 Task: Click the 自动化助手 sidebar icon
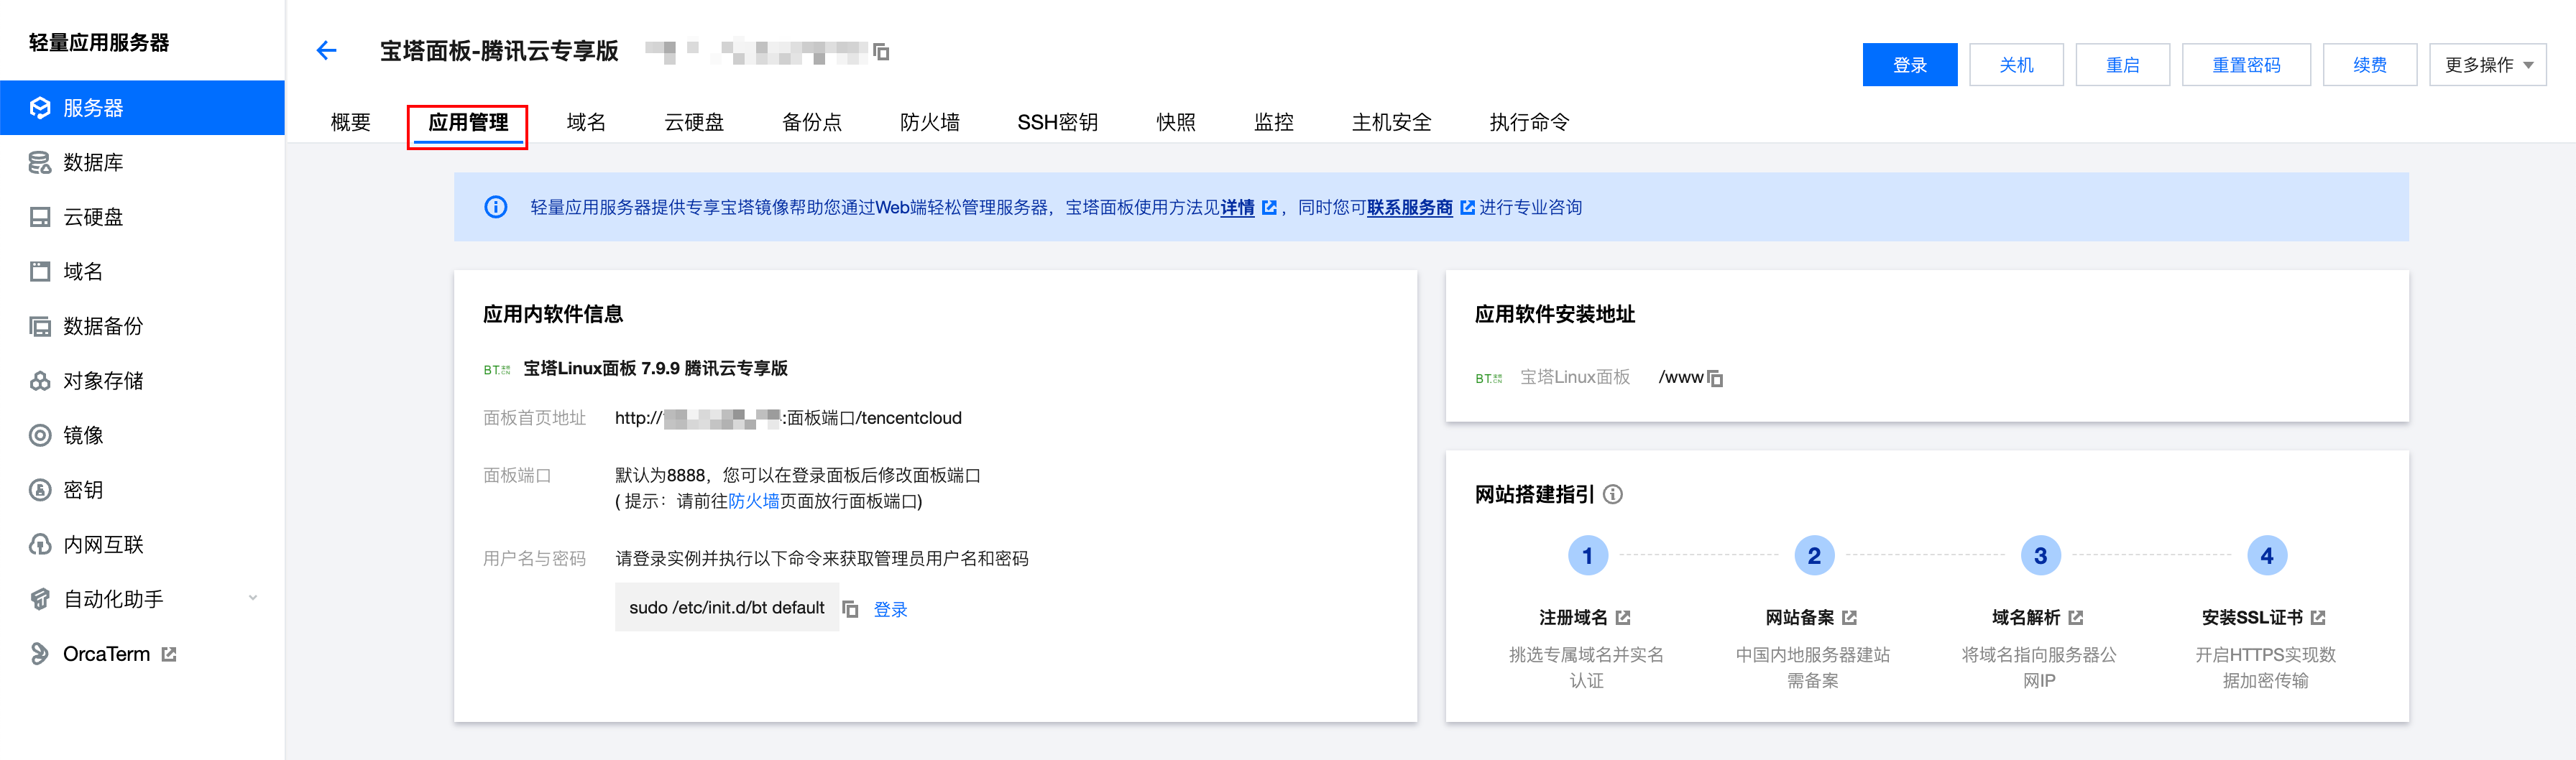pos(40,599)
